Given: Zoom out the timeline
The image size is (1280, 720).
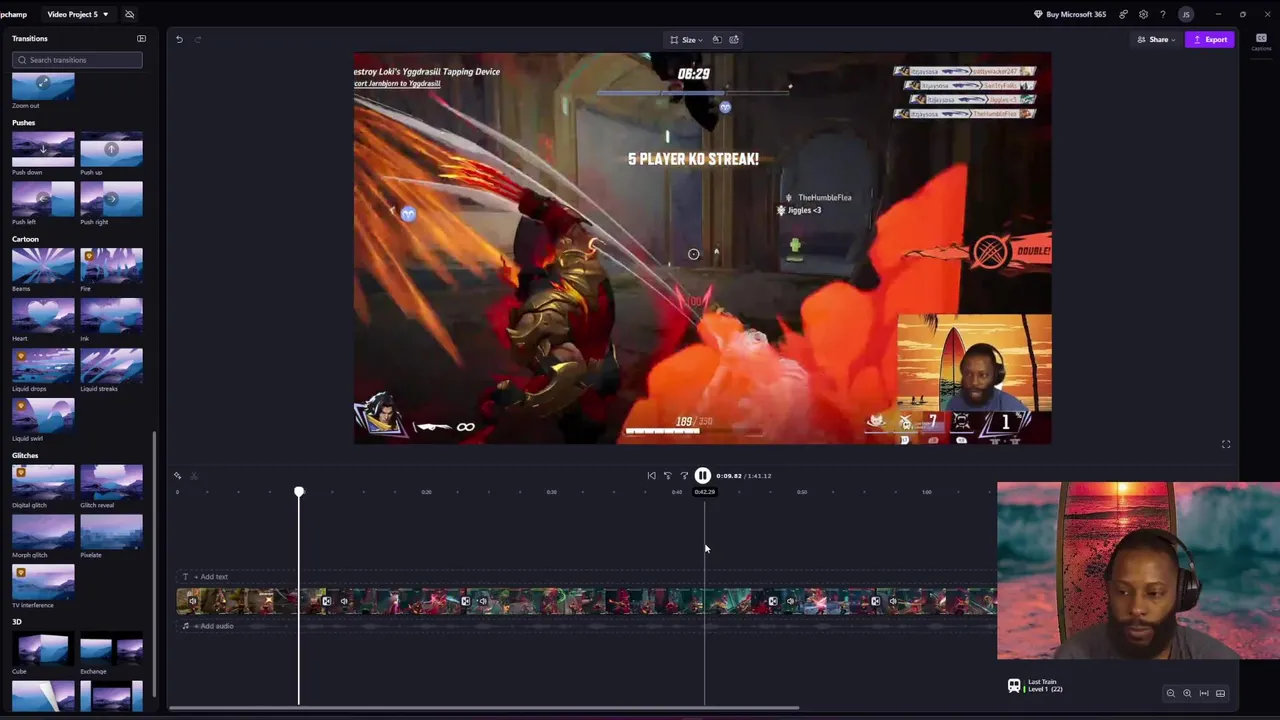Looking at the screenshot, I should point(1170,693).
